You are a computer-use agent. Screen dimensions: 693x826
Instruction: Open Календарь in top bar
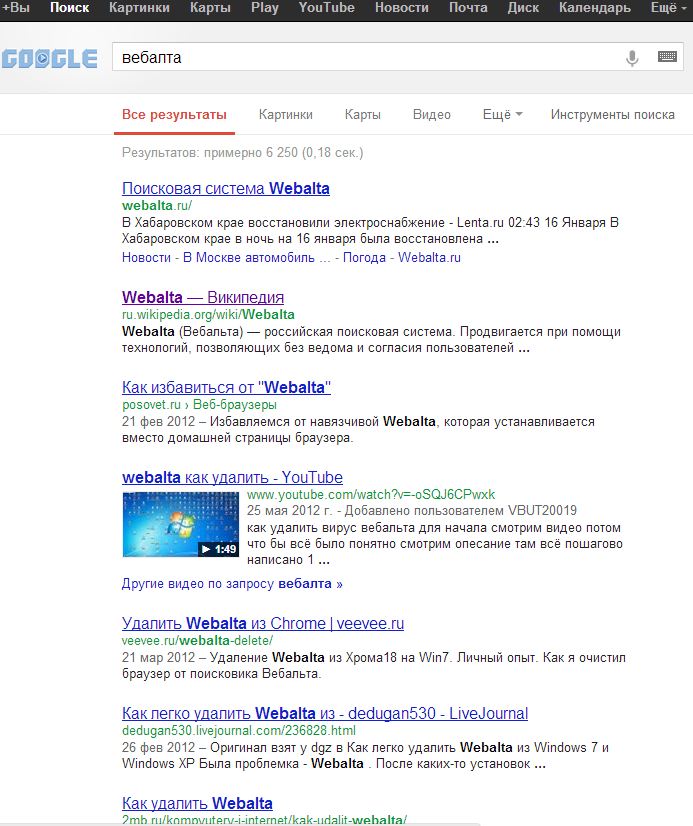(x=595, y=8)
